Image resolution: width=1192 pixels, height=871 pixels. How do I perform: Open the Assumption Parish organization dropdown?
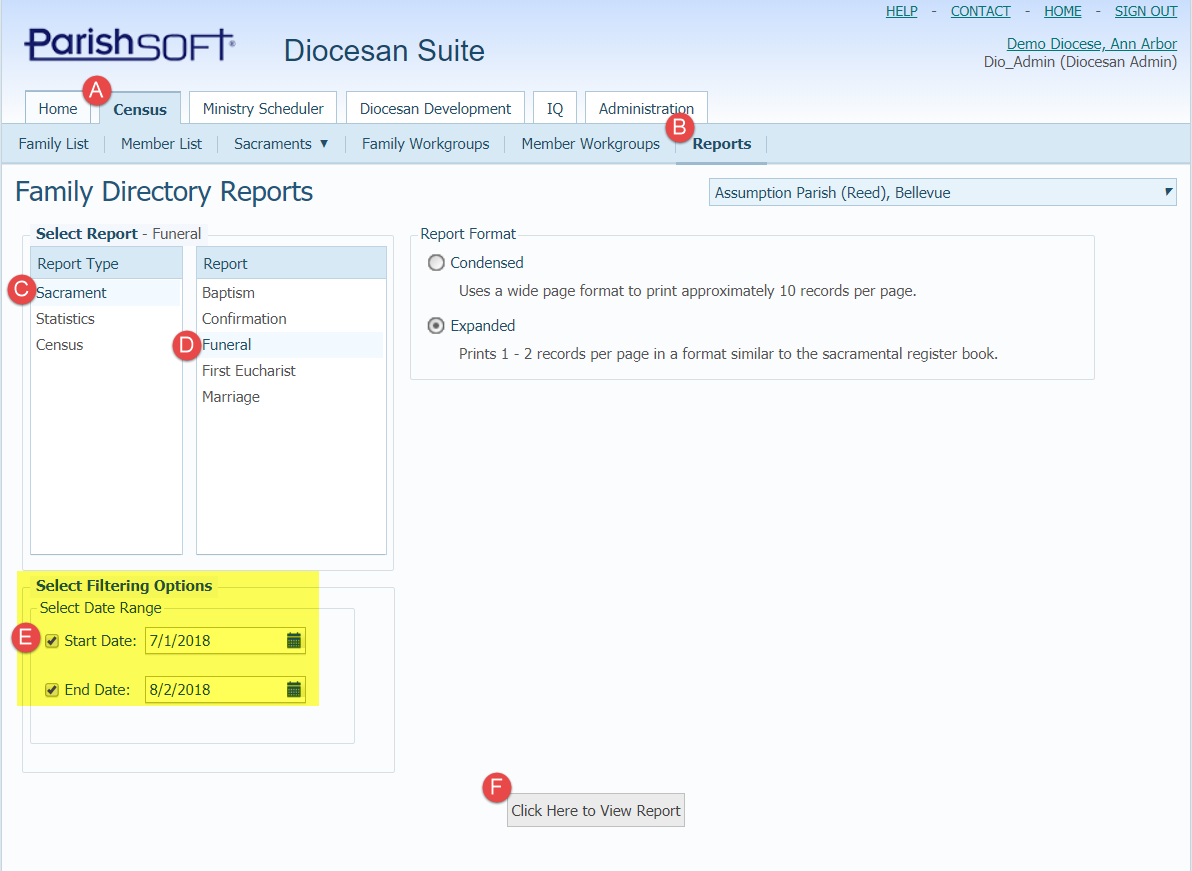(x=943, y=192)
